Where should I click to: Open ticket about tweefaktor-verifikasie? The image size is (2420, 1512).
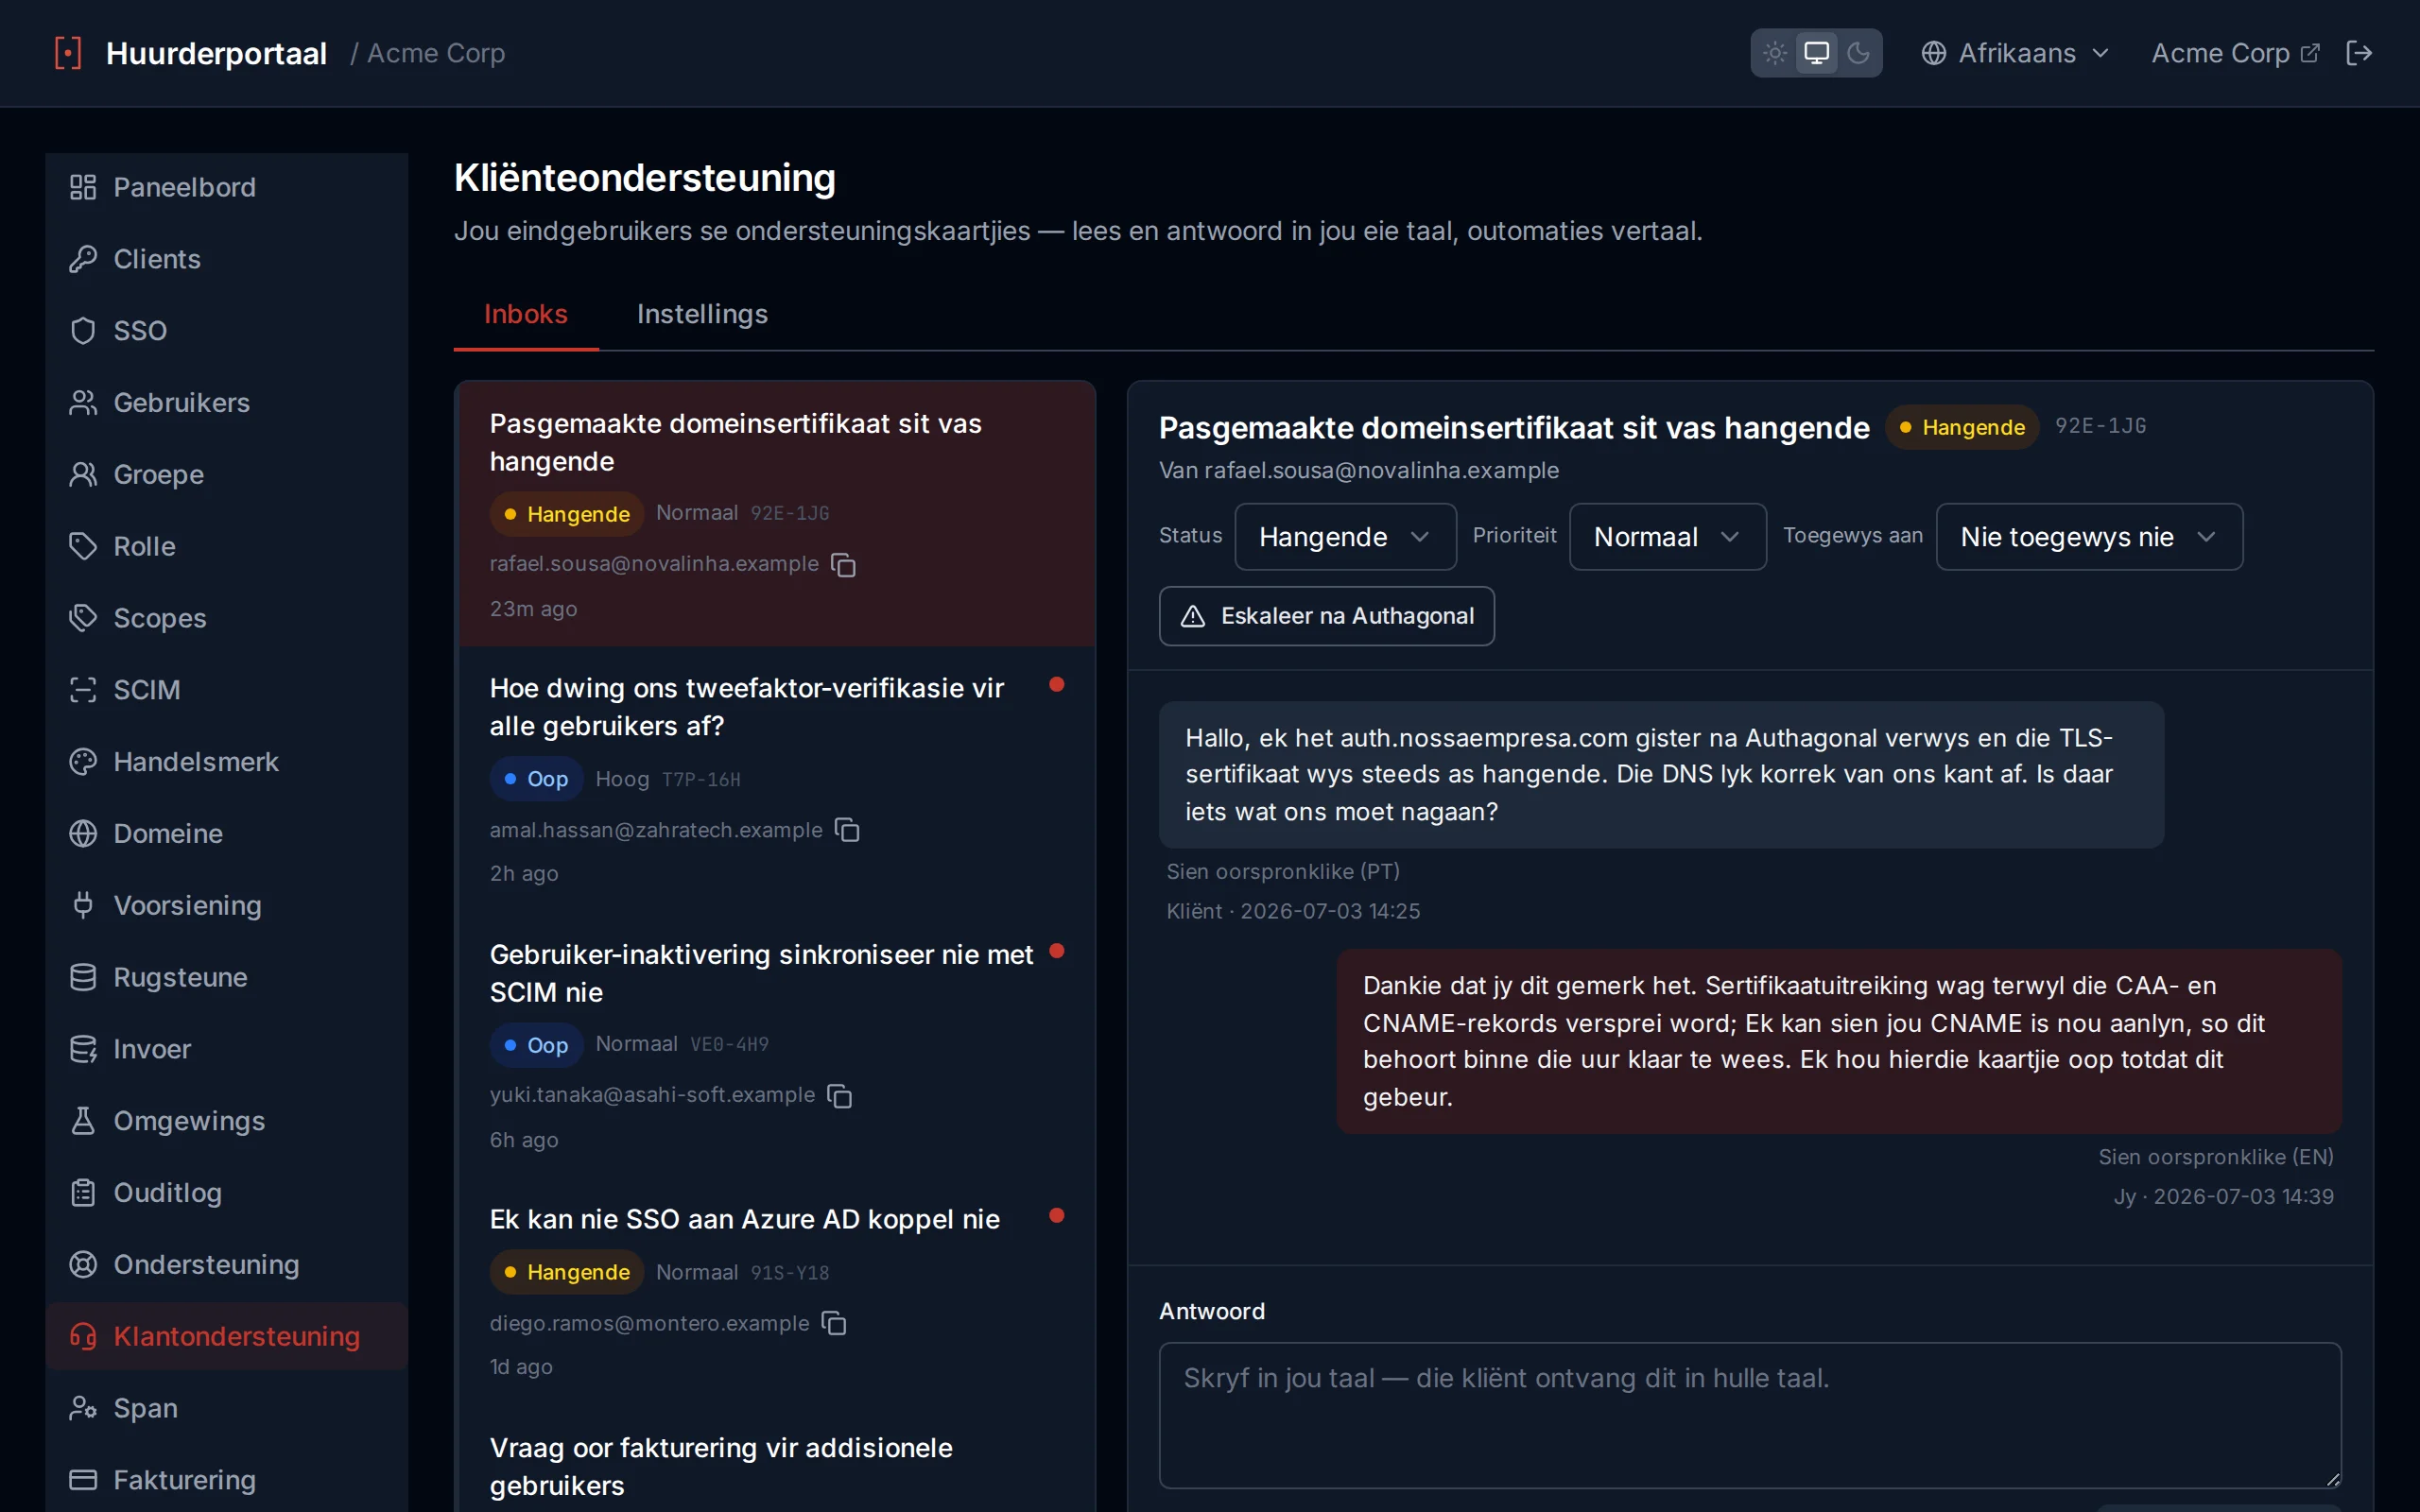776,779
